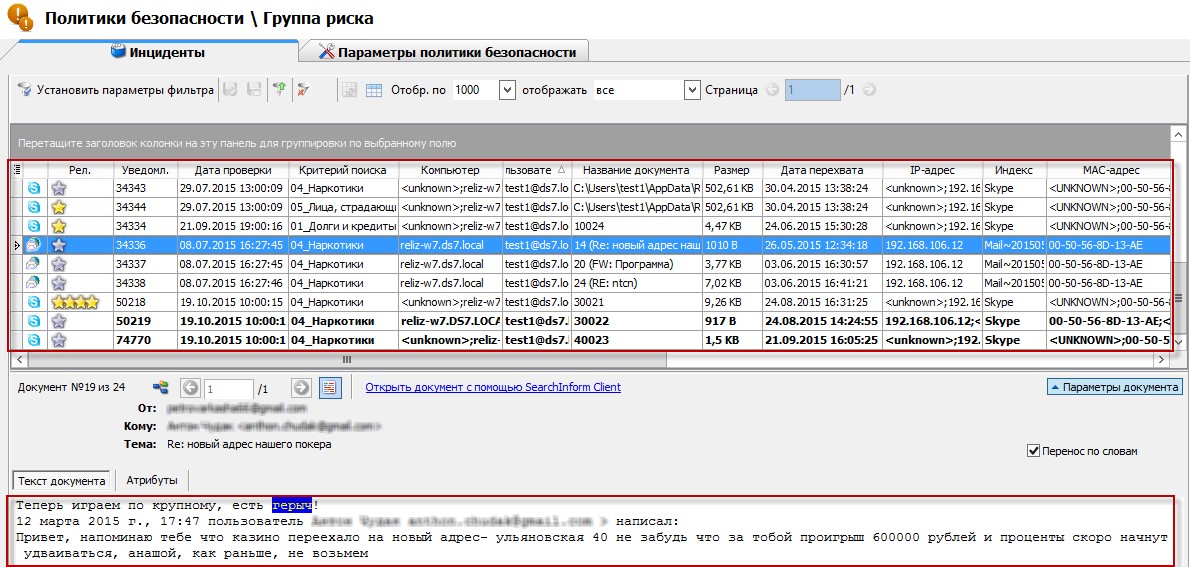Expand the Параметры документа panel
This screenshot has height=567, width=1190.
(1114, 387)
